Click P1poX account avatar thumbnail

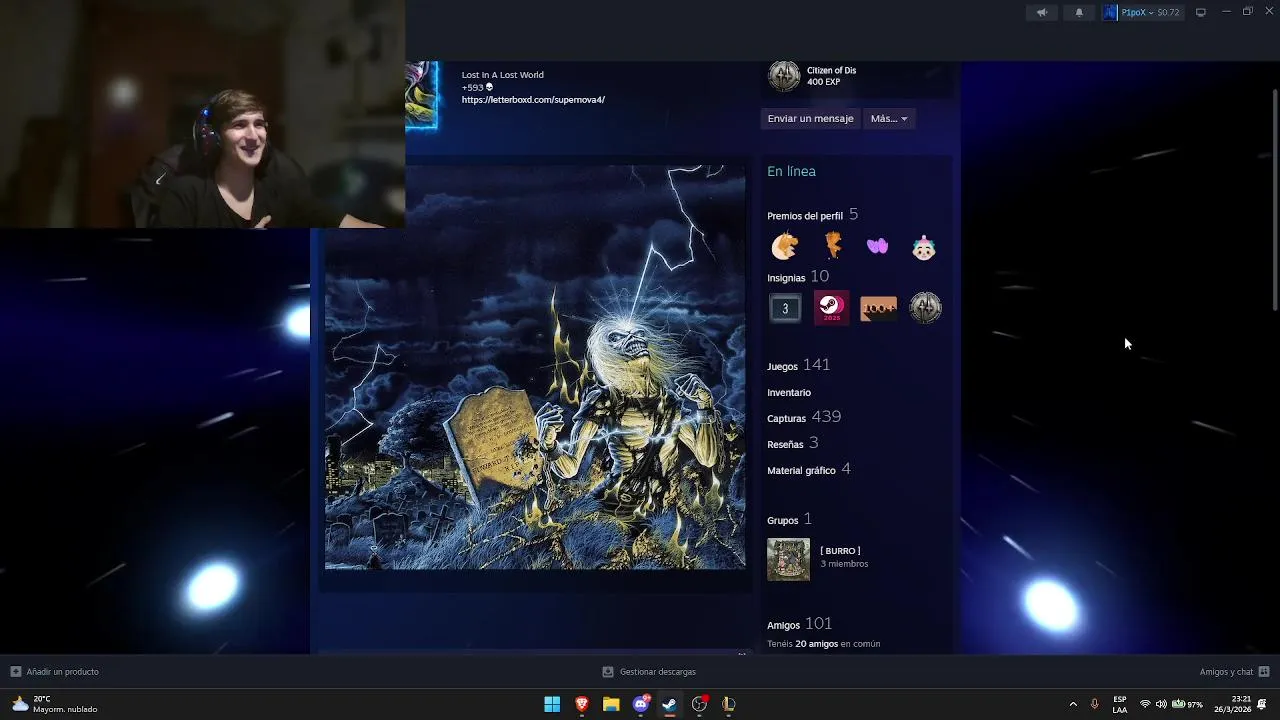[1110, 12]
